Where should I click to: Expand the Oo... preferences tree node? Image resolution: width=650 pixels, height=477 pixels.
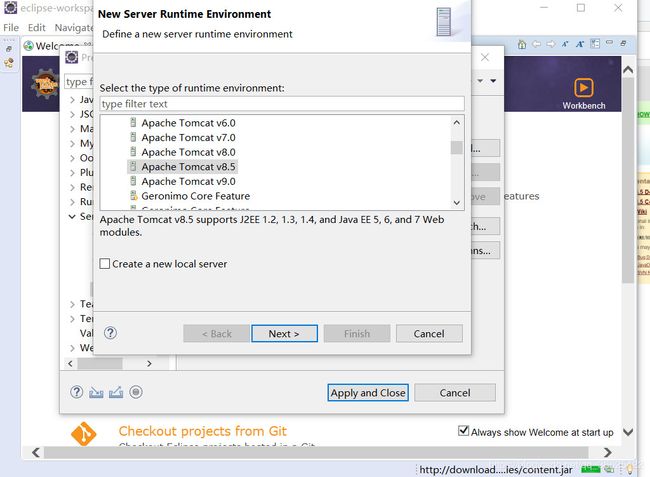73,158
